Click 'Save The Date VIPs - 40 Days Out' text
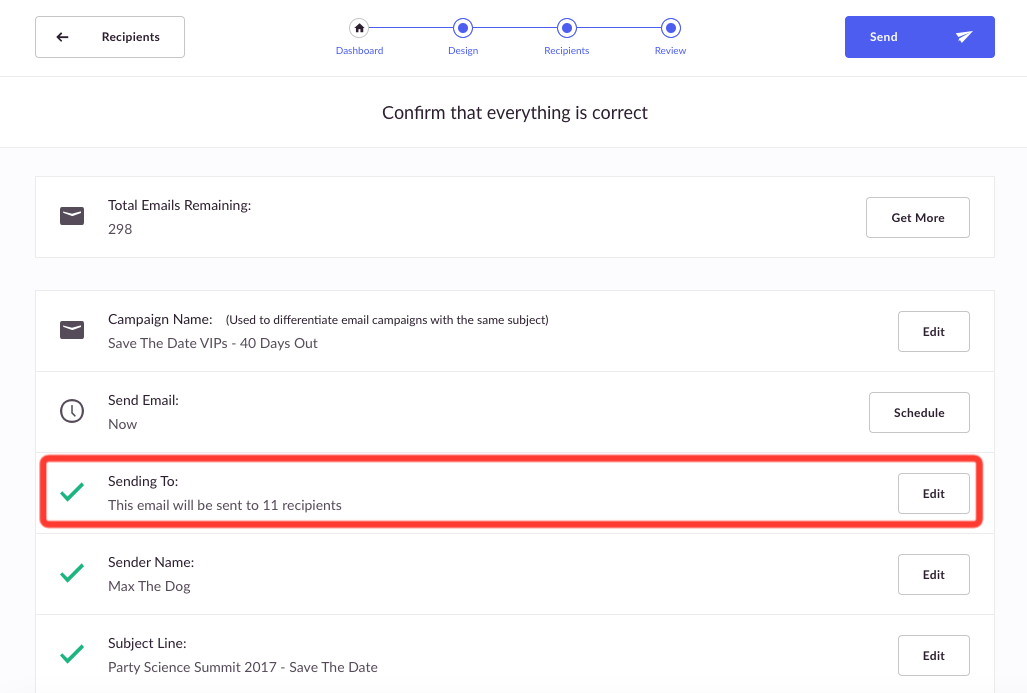 213,343
